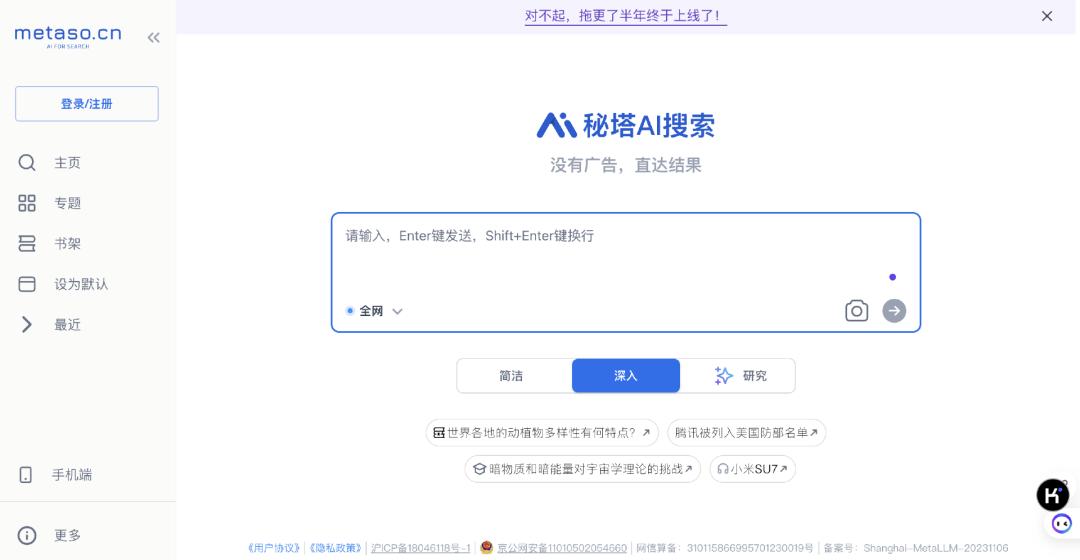Click the police badge icon in footer
1080x560 pixels.
(487, 548)
